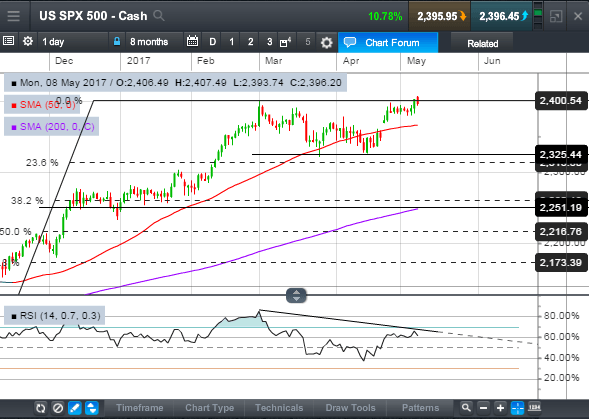This screenshot has width=589, height=419.
Task: Click the May label on time axis
Action: coord(416,61)
